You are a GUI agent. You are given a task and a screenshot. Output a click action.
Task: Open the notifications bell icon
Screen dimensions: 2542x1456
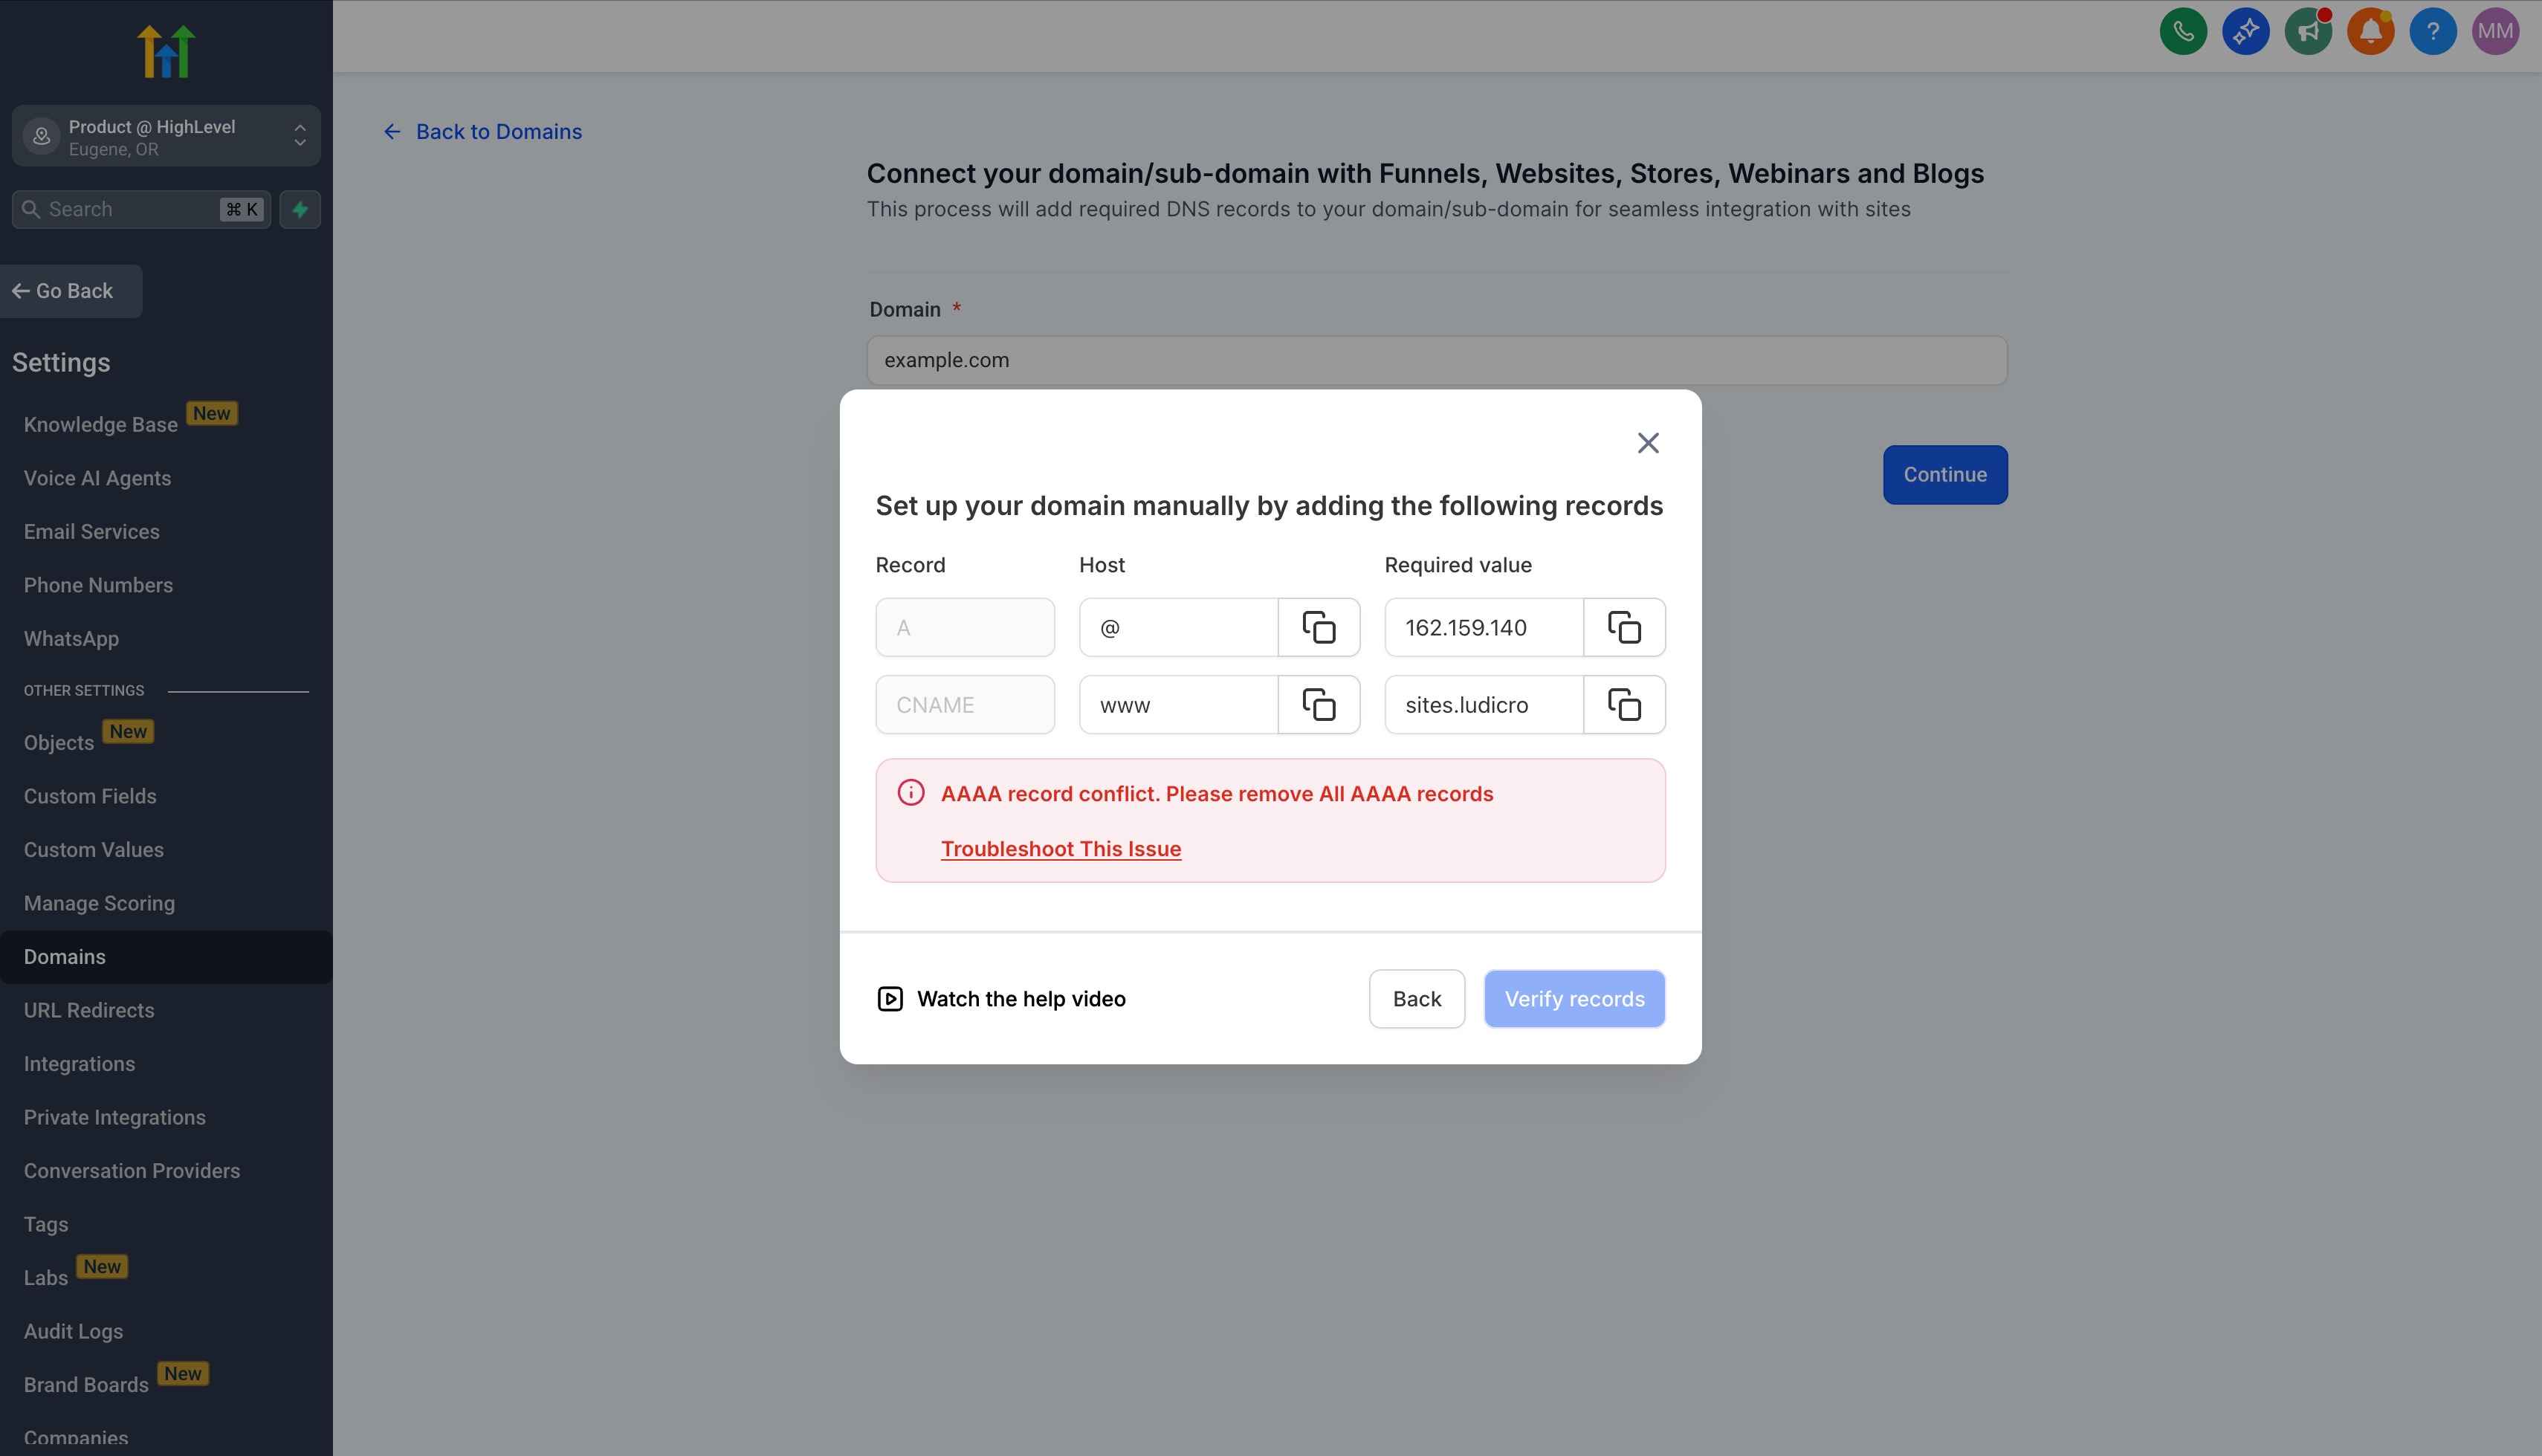pos(2370,31)
